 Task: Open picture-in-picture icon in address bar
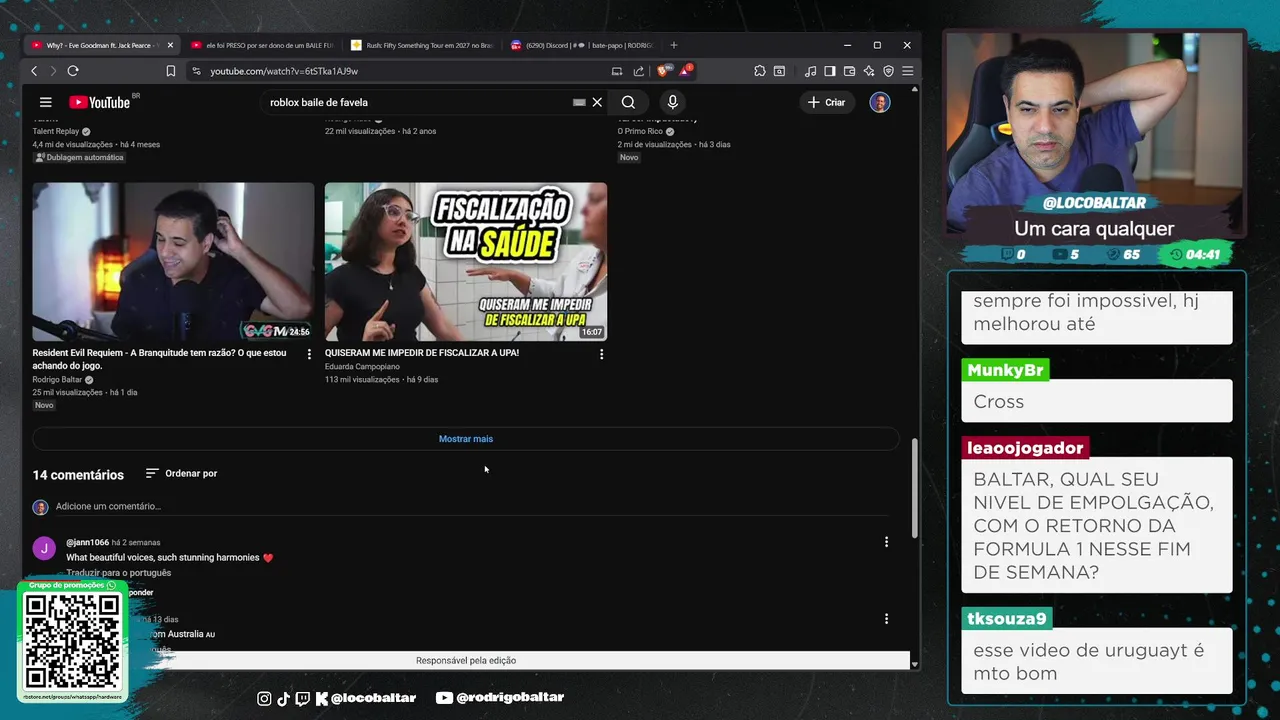tap(617, 71)
